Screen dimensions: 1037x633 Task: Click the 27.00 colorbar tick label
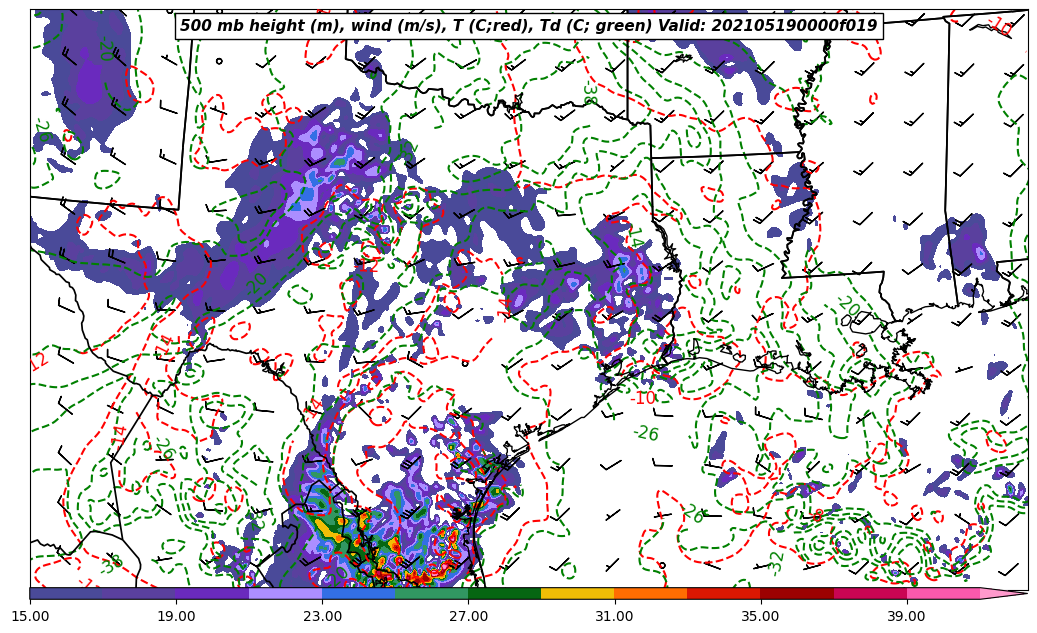click(x=468, y=616)
